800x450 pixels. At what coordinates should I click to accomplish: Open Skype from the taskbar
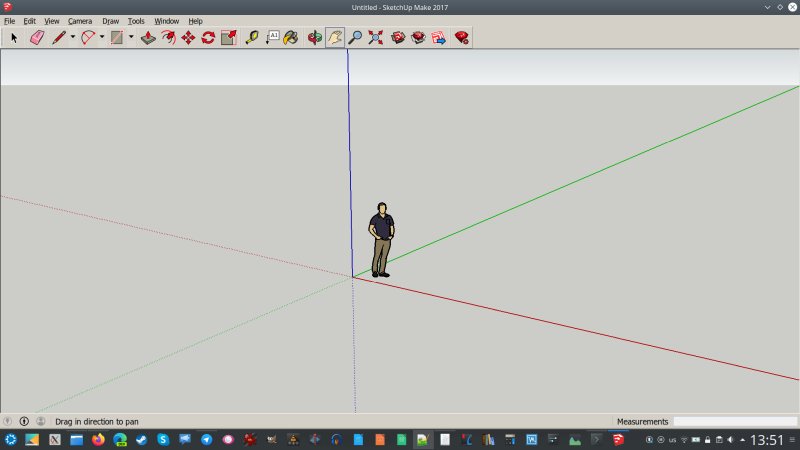163,440
